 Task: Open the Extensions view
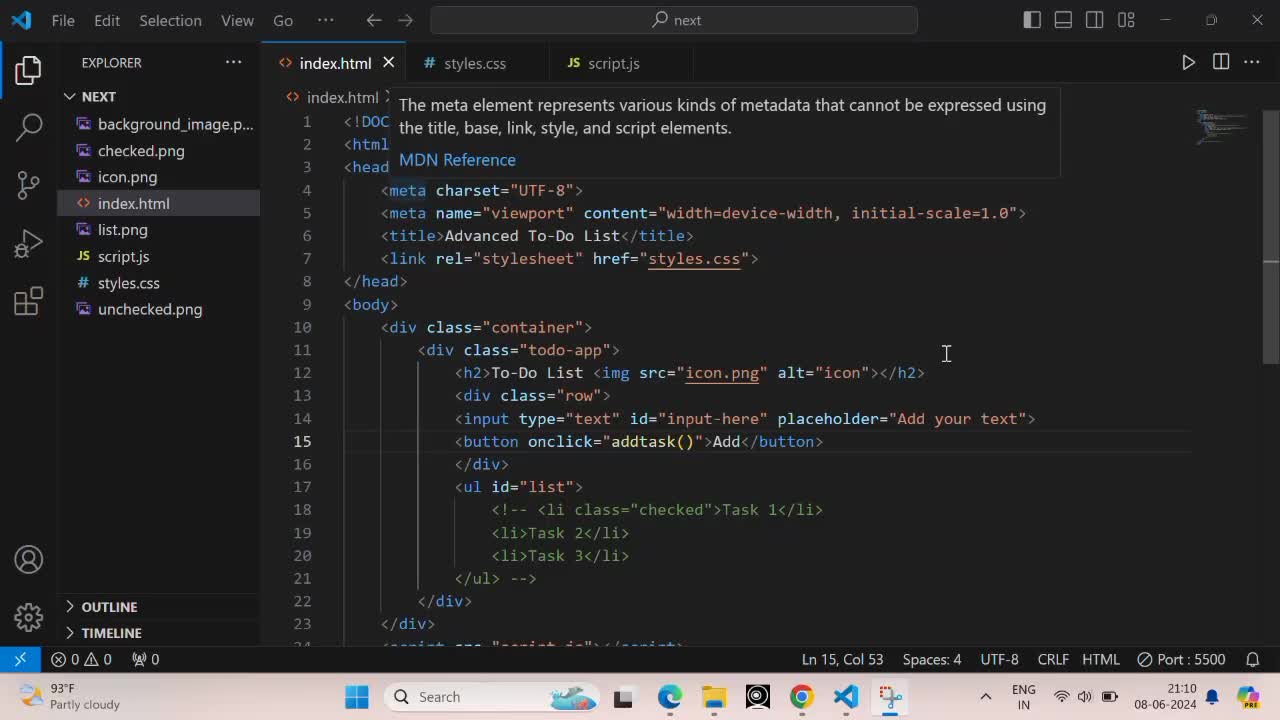[29, 301]
